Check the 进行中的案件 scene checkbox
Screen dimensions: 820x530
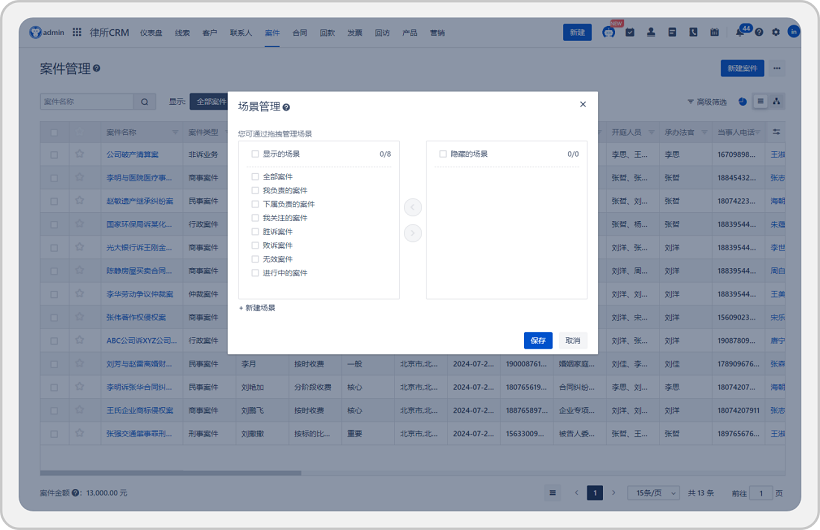click(255, 273)
